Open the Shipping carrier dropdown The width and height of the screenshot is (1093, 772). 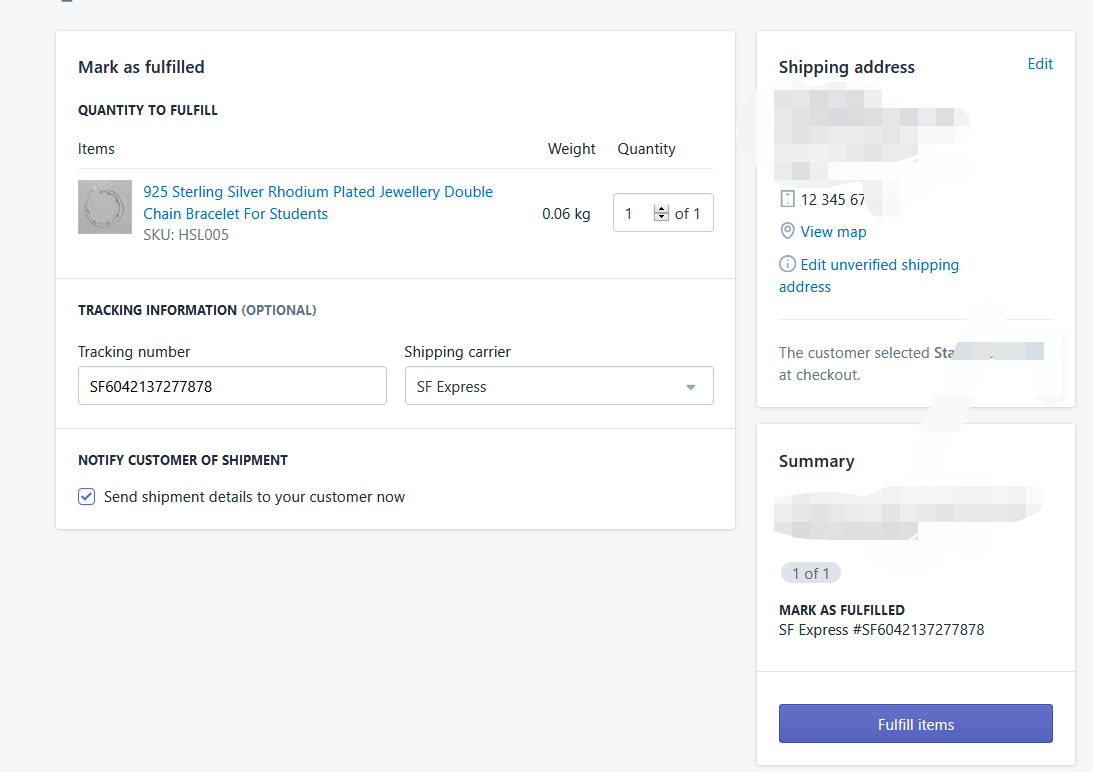[558, 386]
